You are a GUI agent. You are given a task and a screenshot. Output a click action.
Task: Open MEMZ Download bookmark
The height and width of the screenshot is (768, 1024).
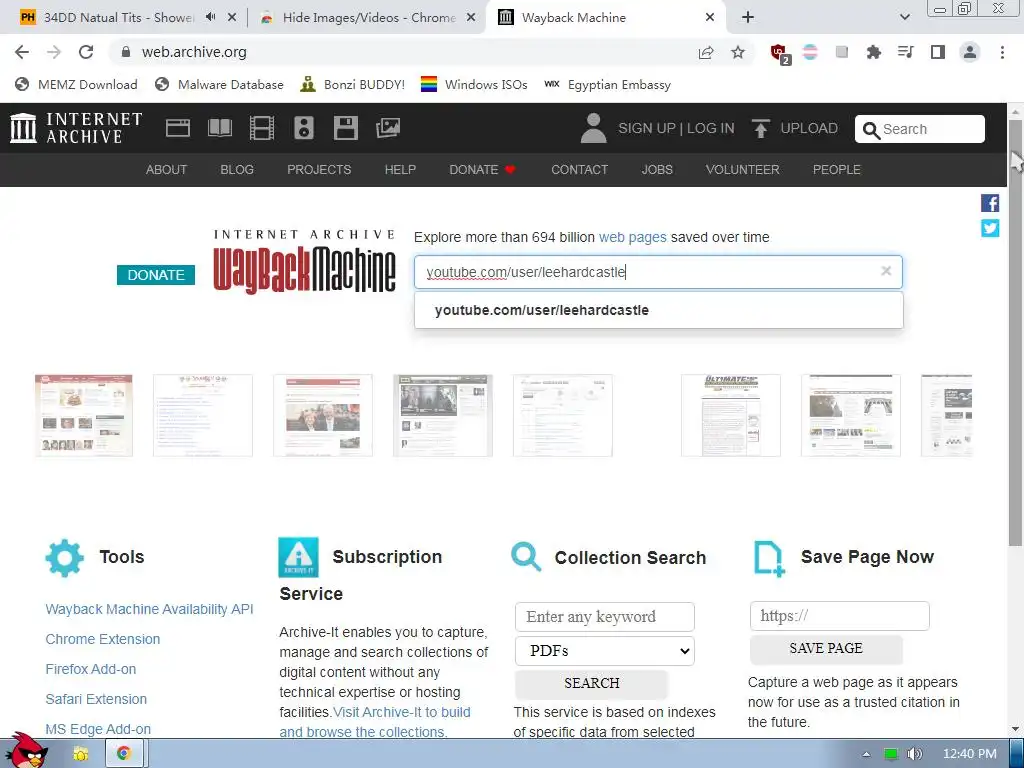[x=76, y=84]
